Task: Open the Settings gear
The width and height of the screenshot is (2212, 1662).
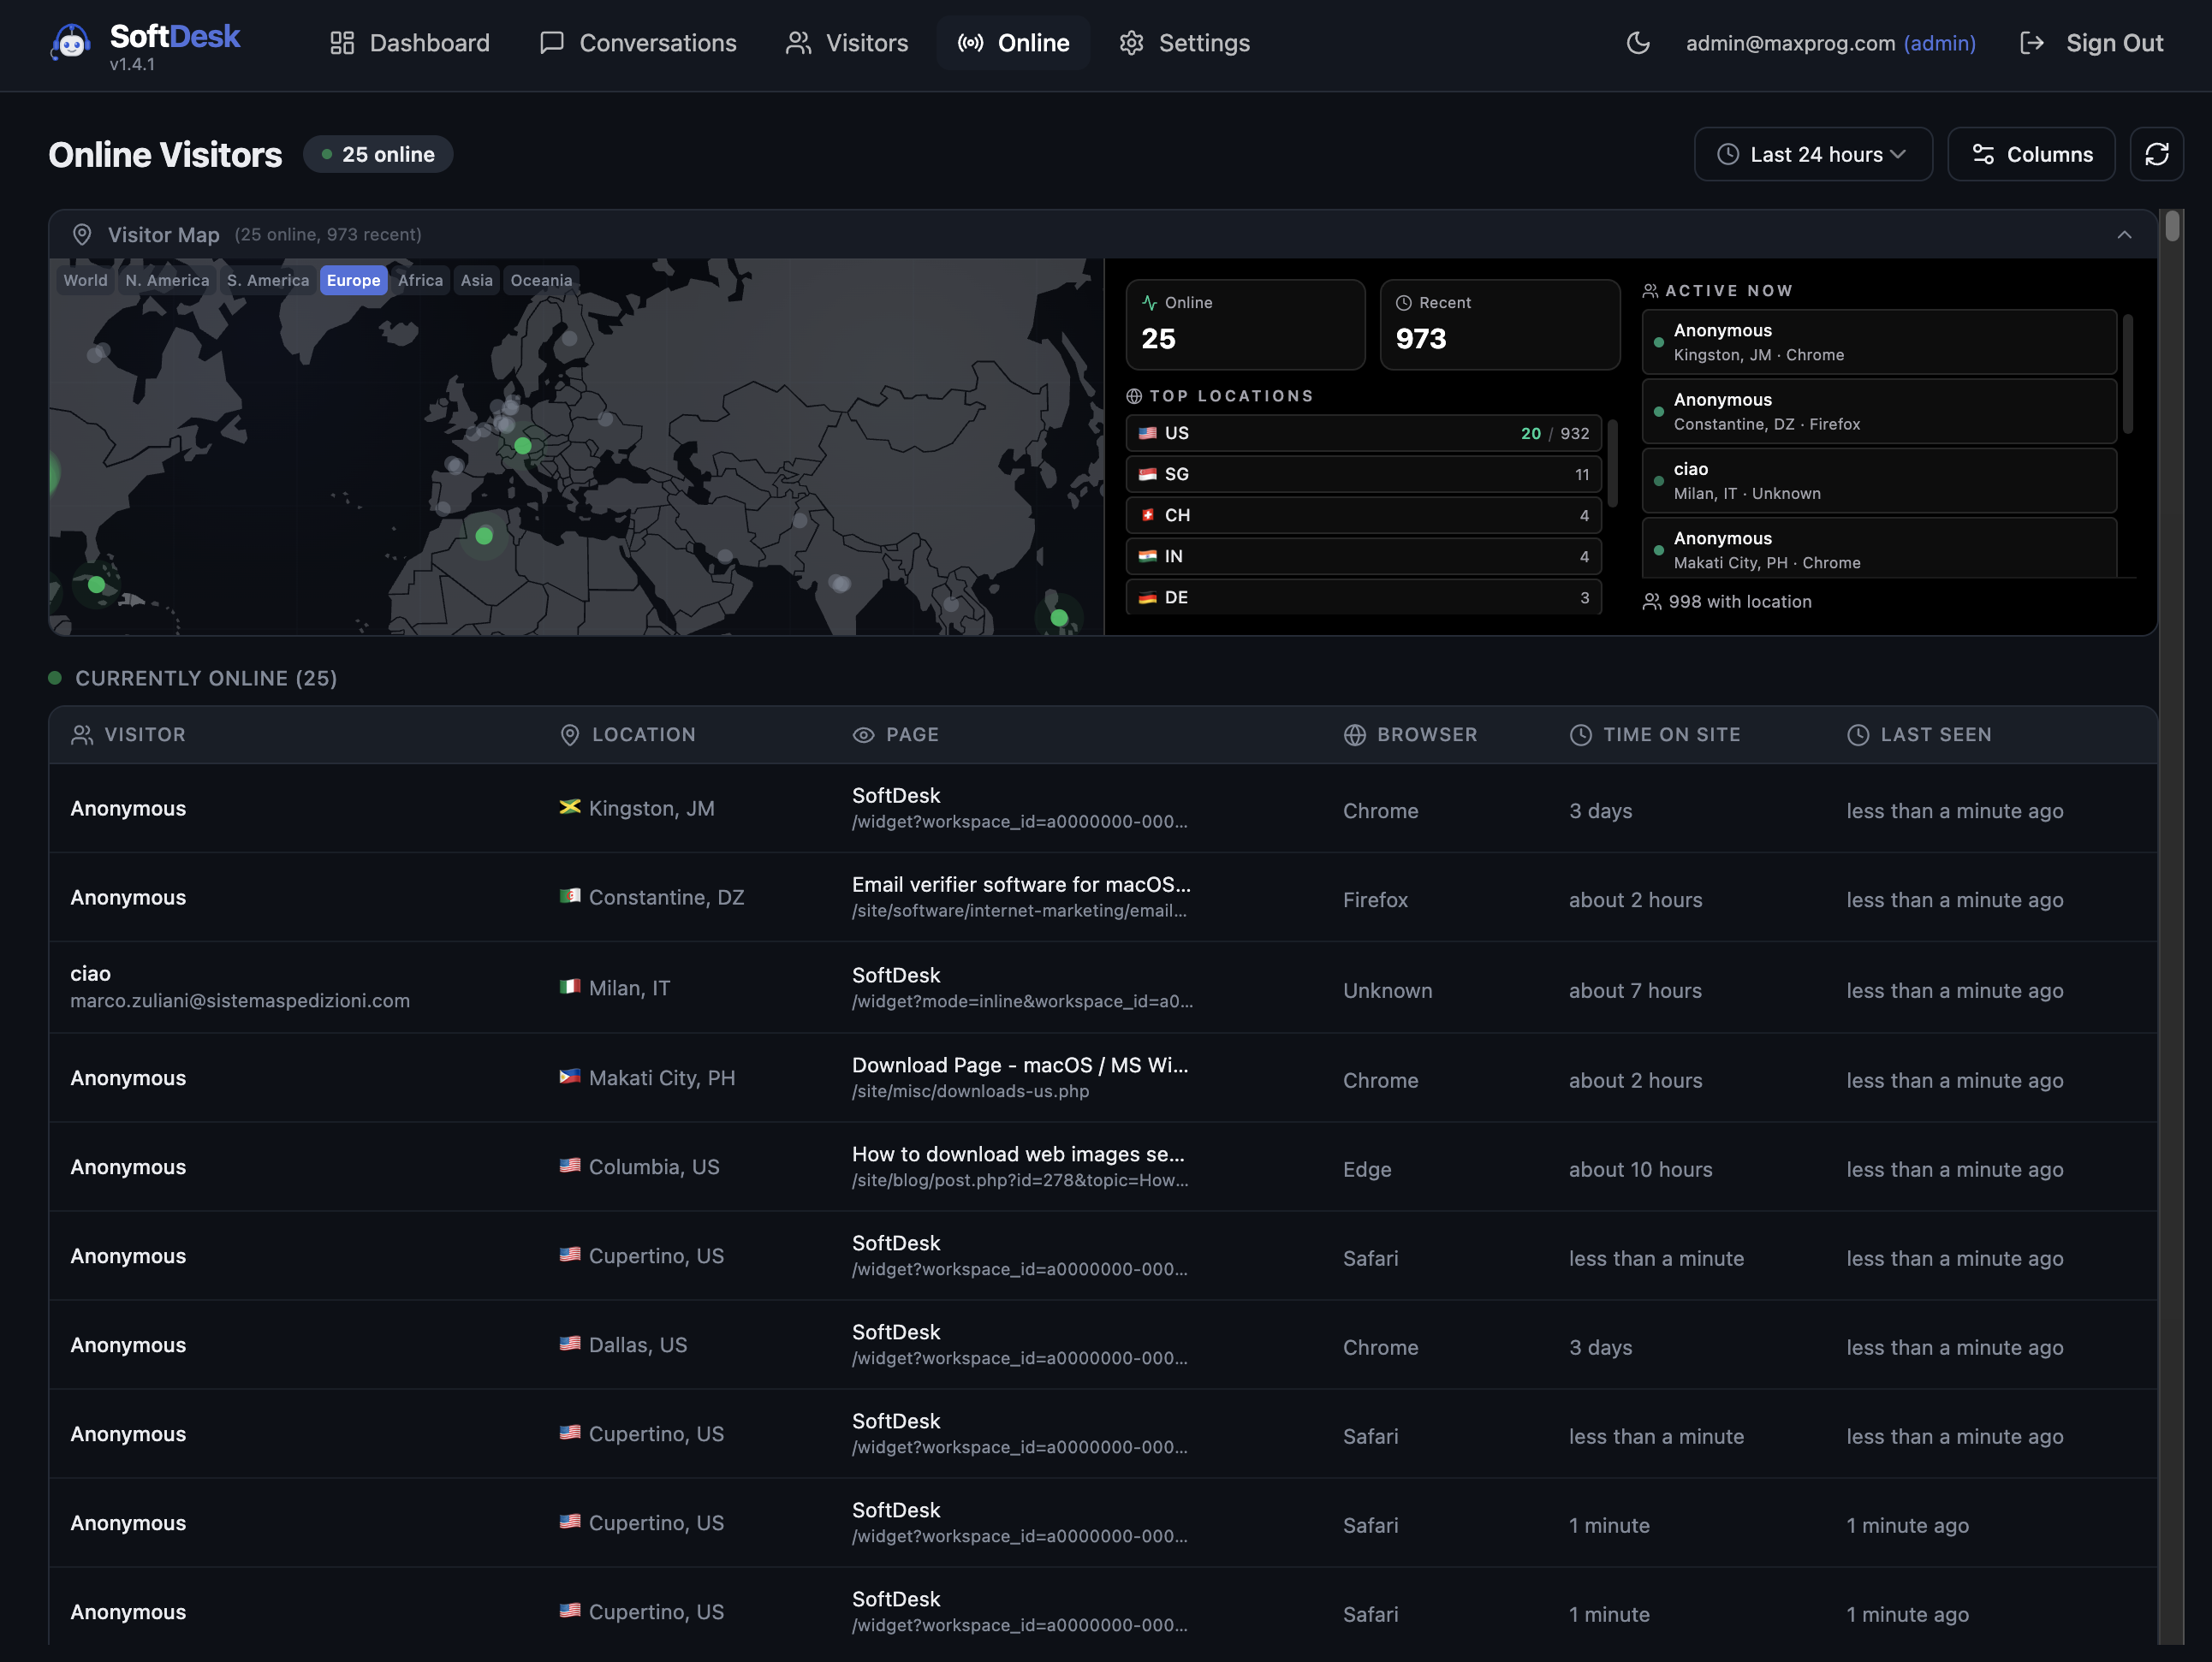Action: pos(1184,43)
